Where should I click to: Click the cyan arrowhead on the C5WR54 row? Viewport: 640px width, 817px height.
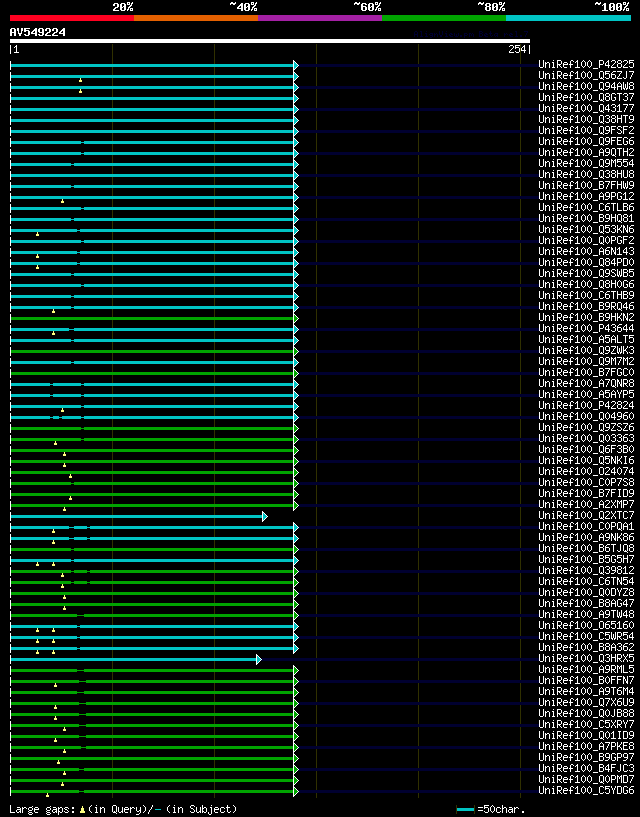tap(296, 637)
